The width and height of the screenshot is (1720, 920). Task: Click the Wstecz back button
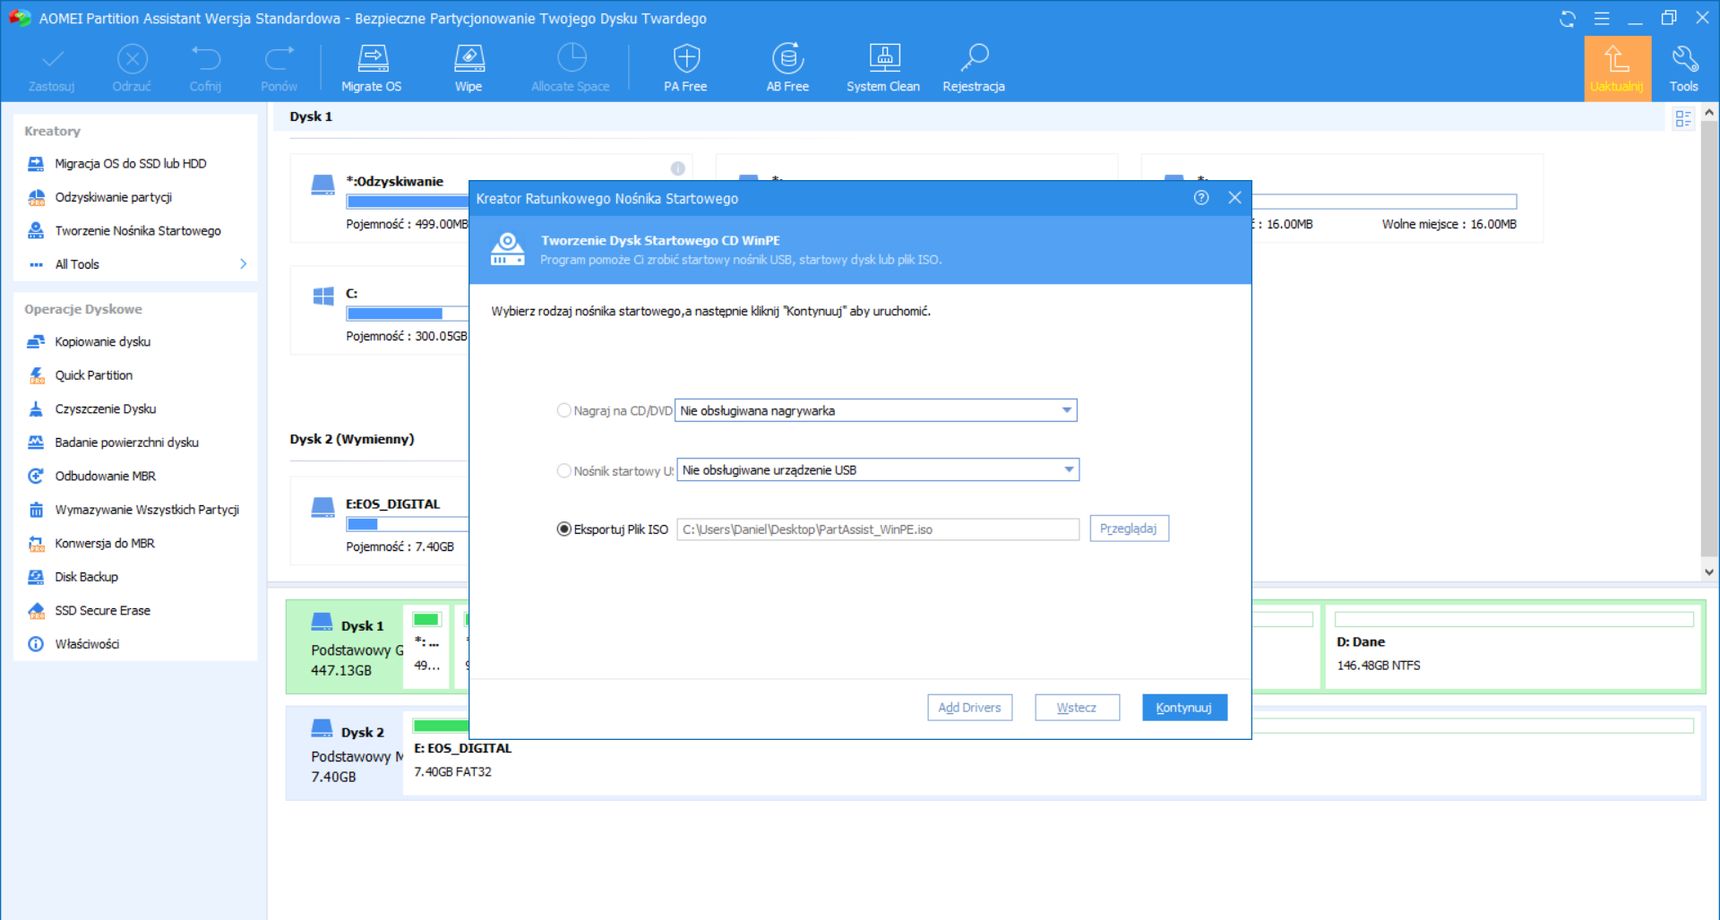(x=1077, y=707)
